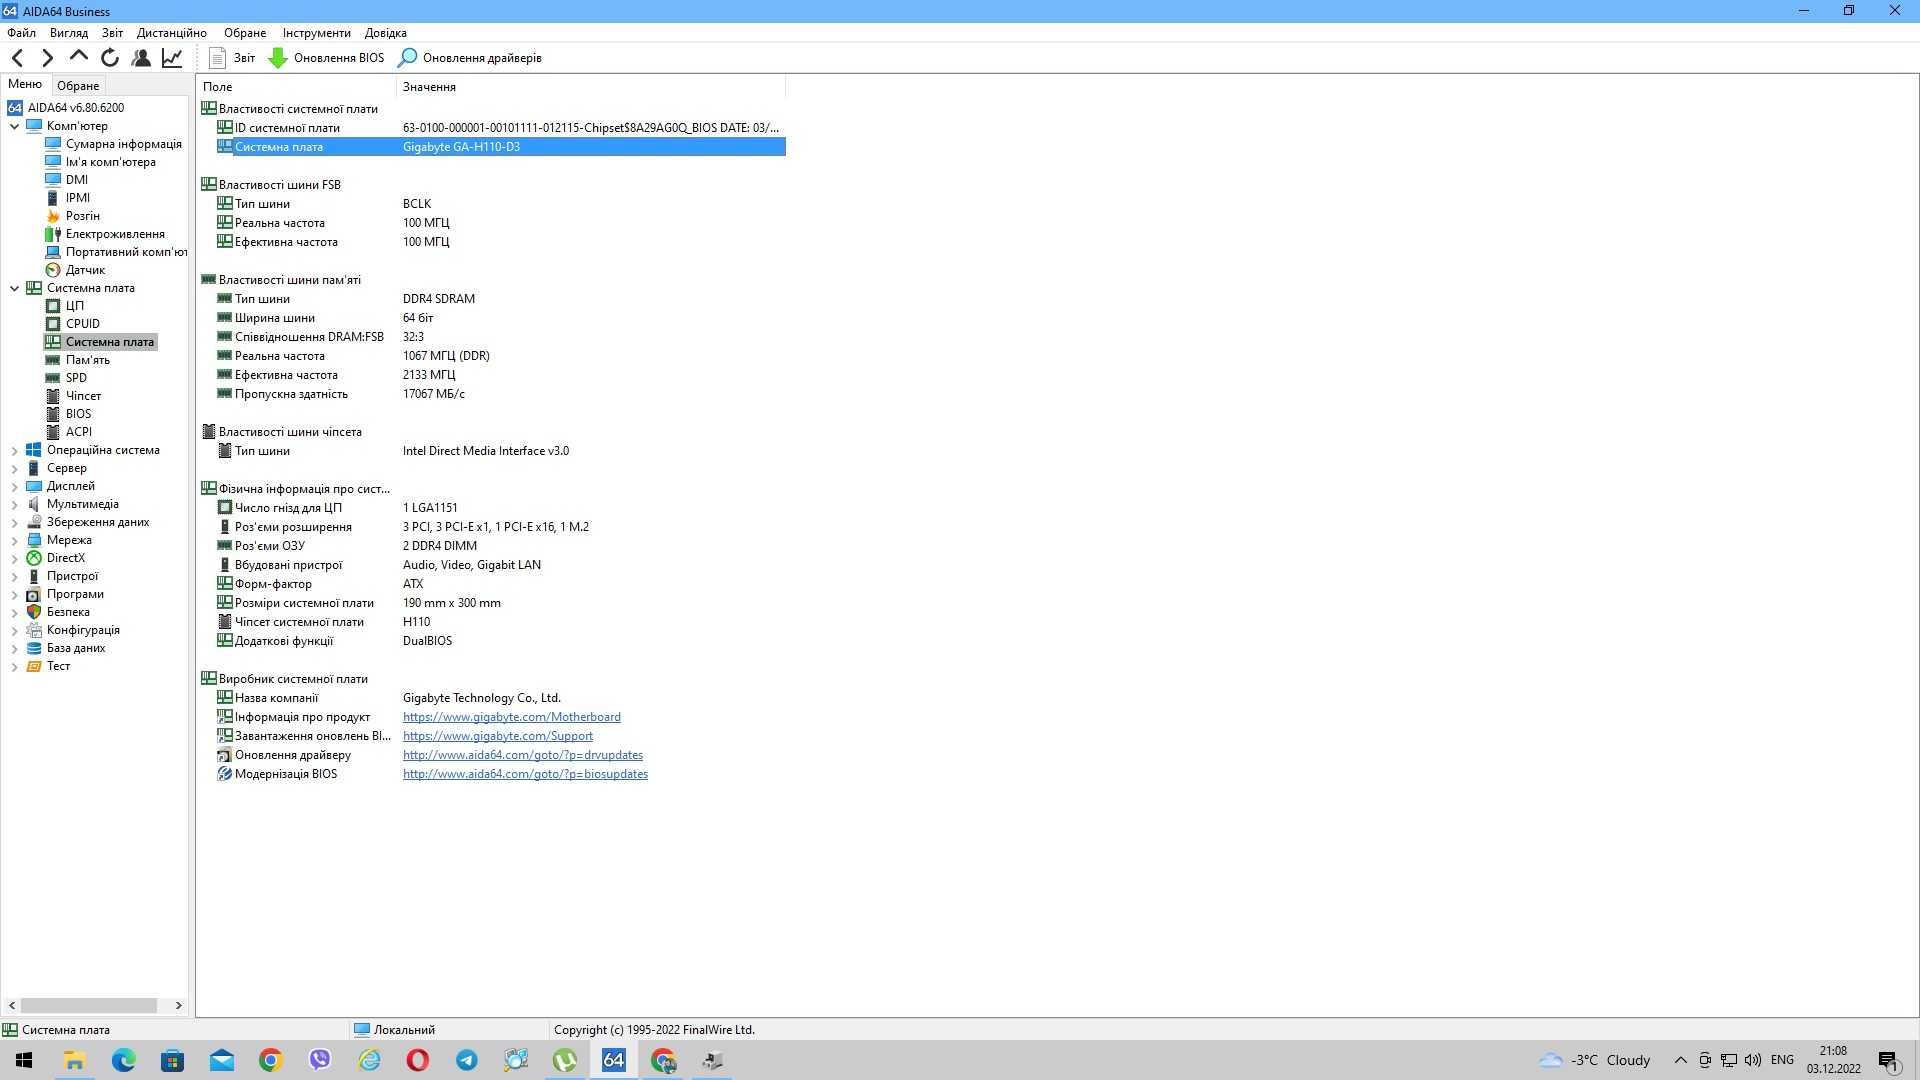The height and width of the screenshot is (1080, 1920).
Task: Collapse the Системна плата parent node
Action: pos(14,288)
